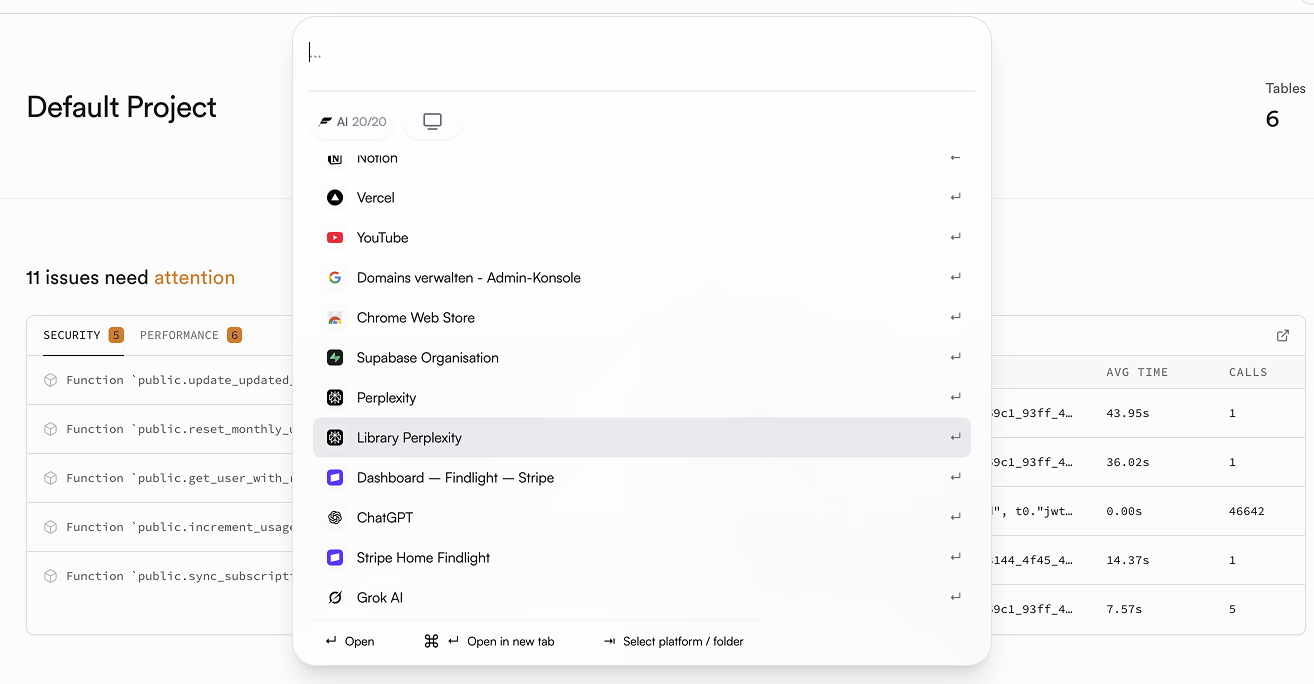The image size is (1314, 684).
Task: Open ChatGPT via its icon
Action: [x=335, y=517]
